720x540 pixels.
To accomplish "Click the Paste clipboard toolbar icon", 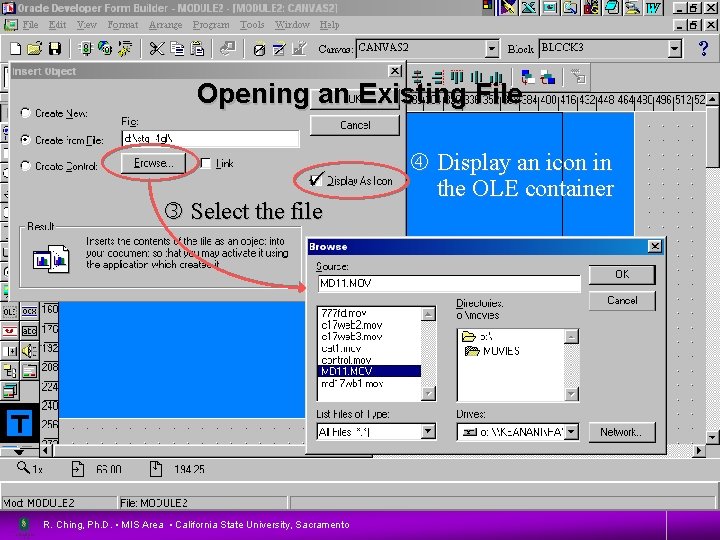I will [x=197, y=48].
